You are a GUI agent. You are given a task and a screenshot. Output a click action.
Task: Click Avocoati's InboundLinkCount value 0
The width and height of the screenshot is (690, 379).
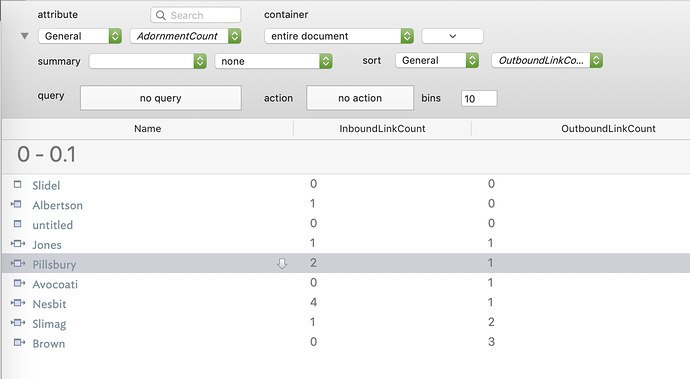[313, 283]
